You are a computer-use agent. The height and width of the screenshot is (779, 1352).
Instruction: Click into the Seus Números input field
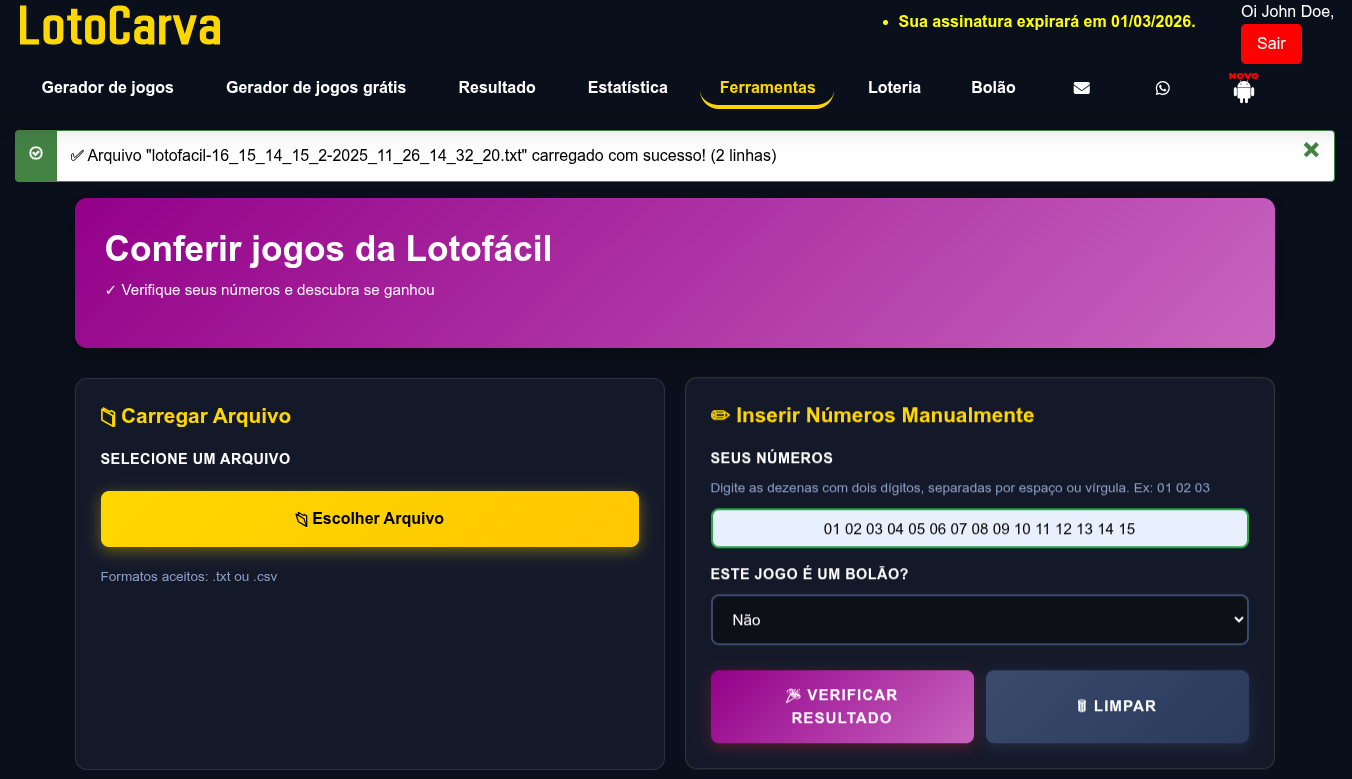point(979,529)
